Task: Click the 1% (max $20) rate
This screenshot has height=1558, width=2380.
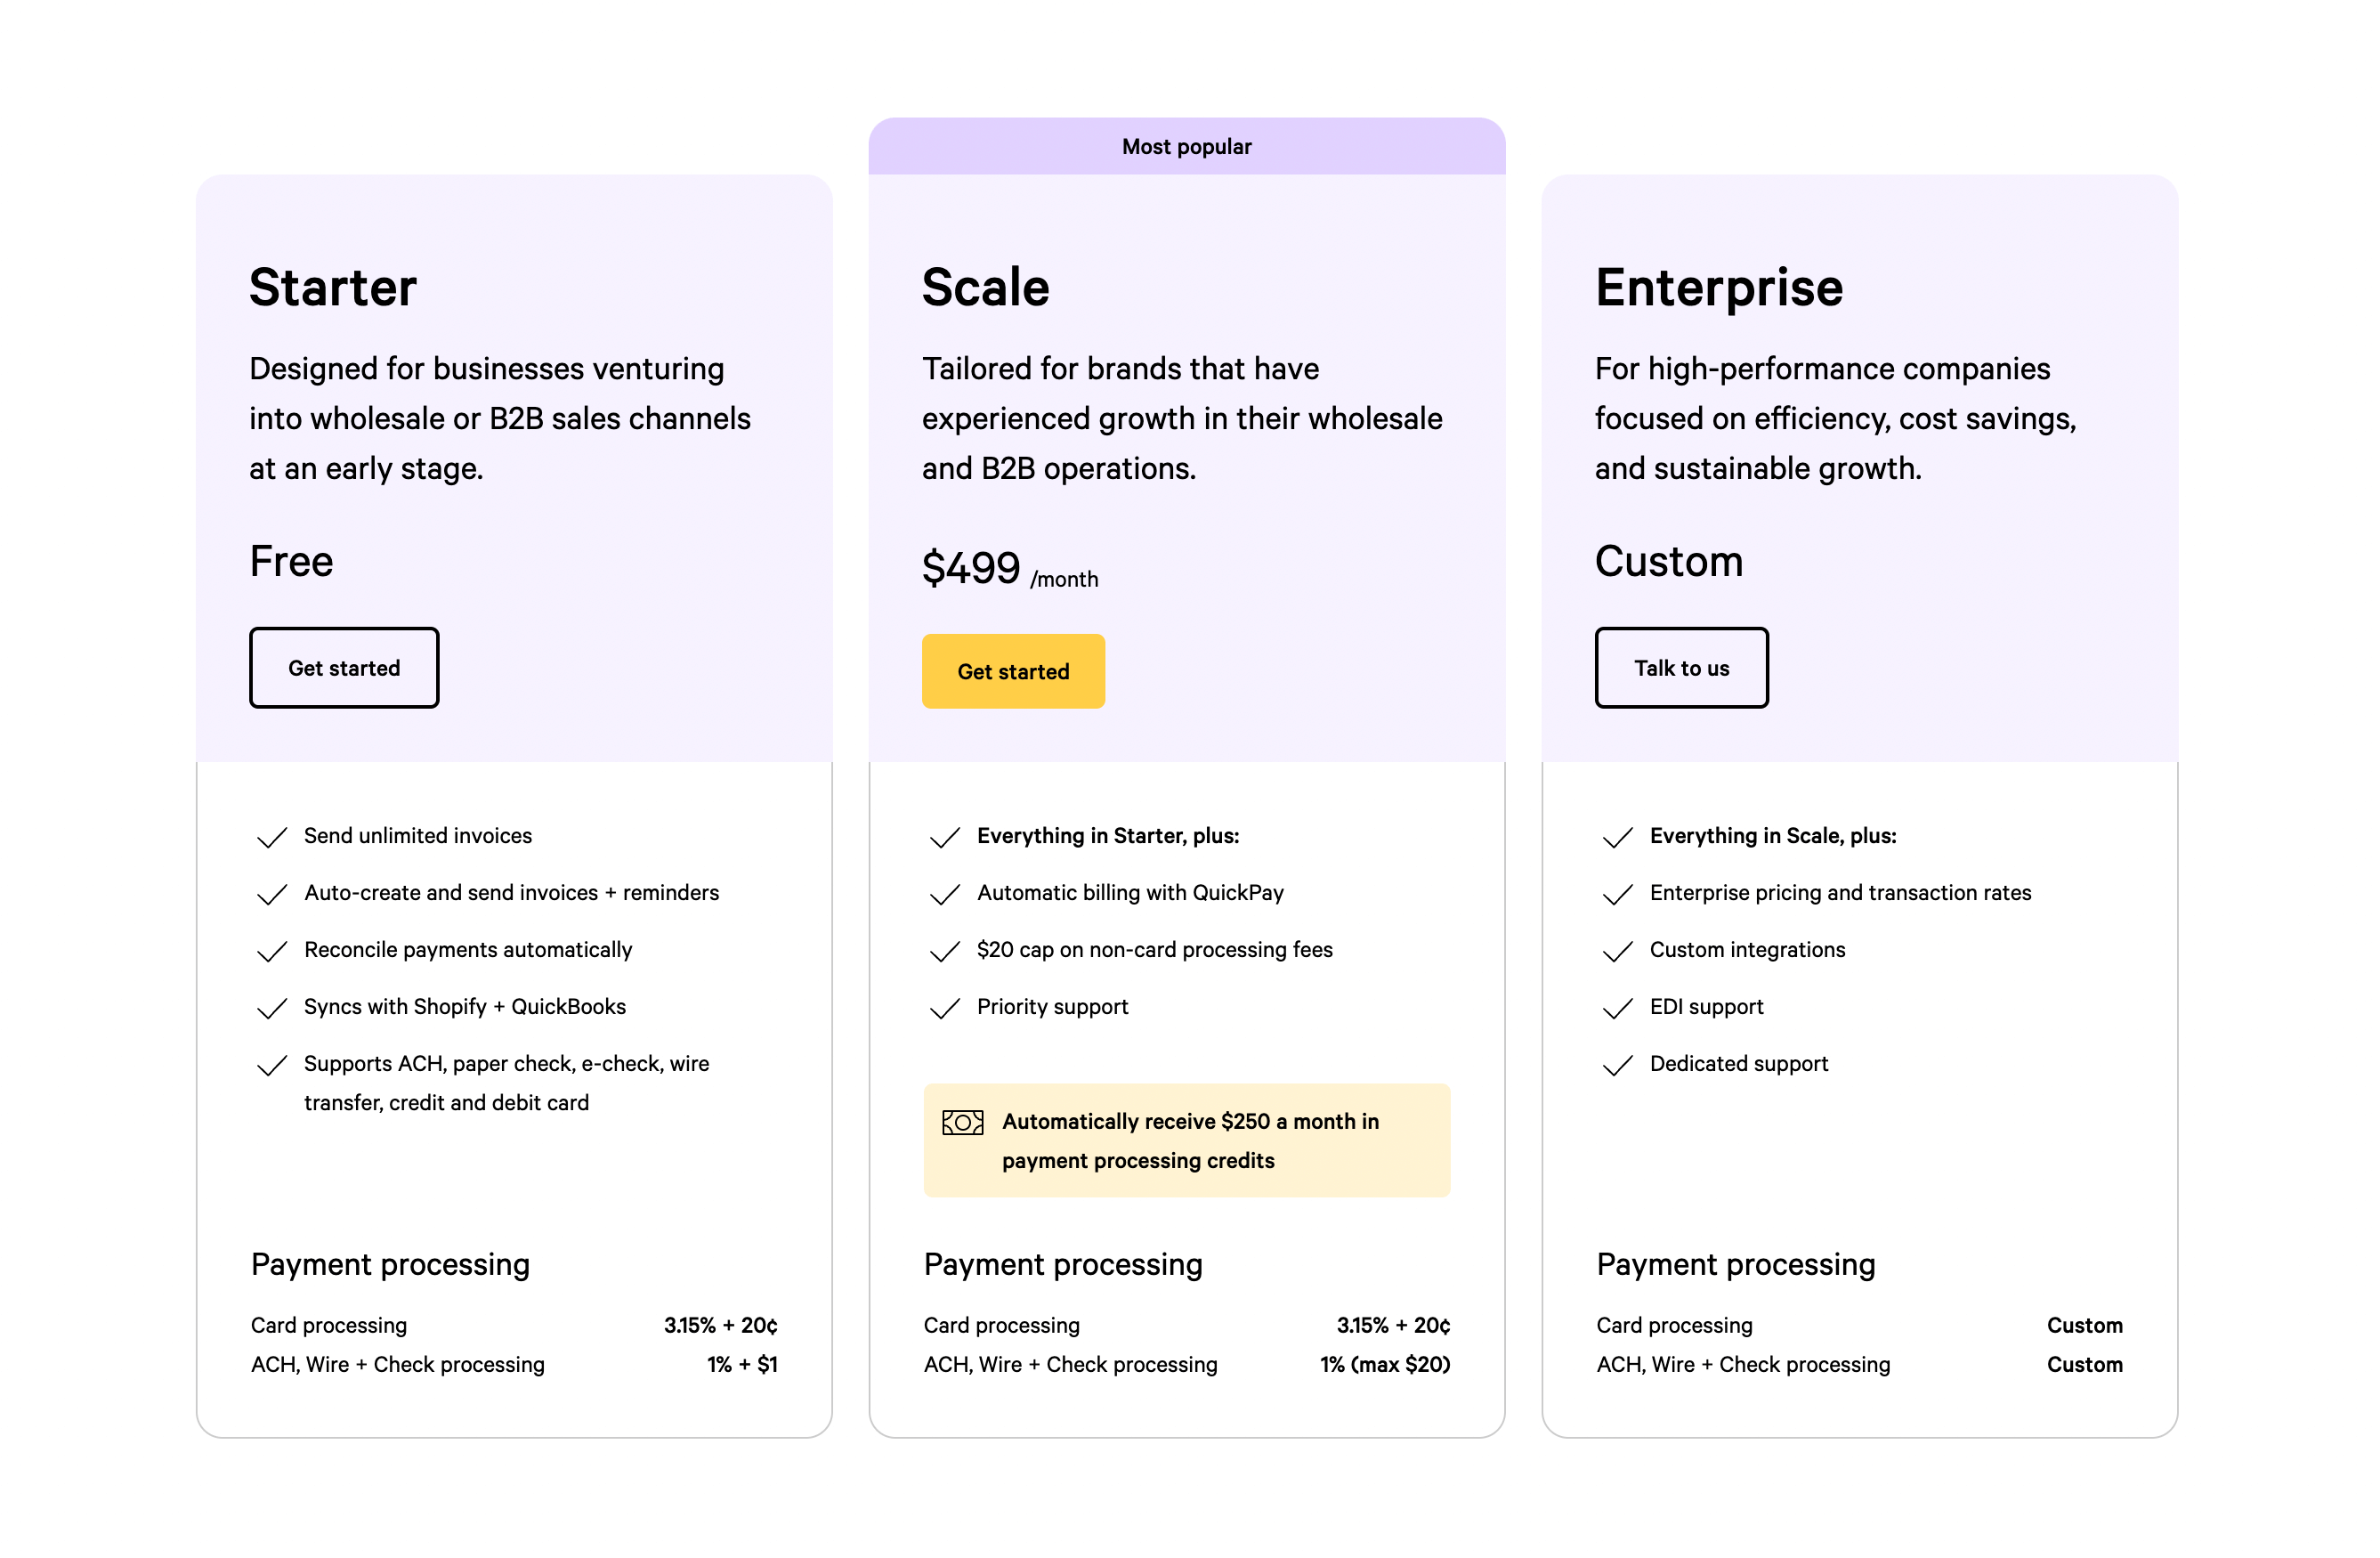Action: [x=1384, y=1364]
